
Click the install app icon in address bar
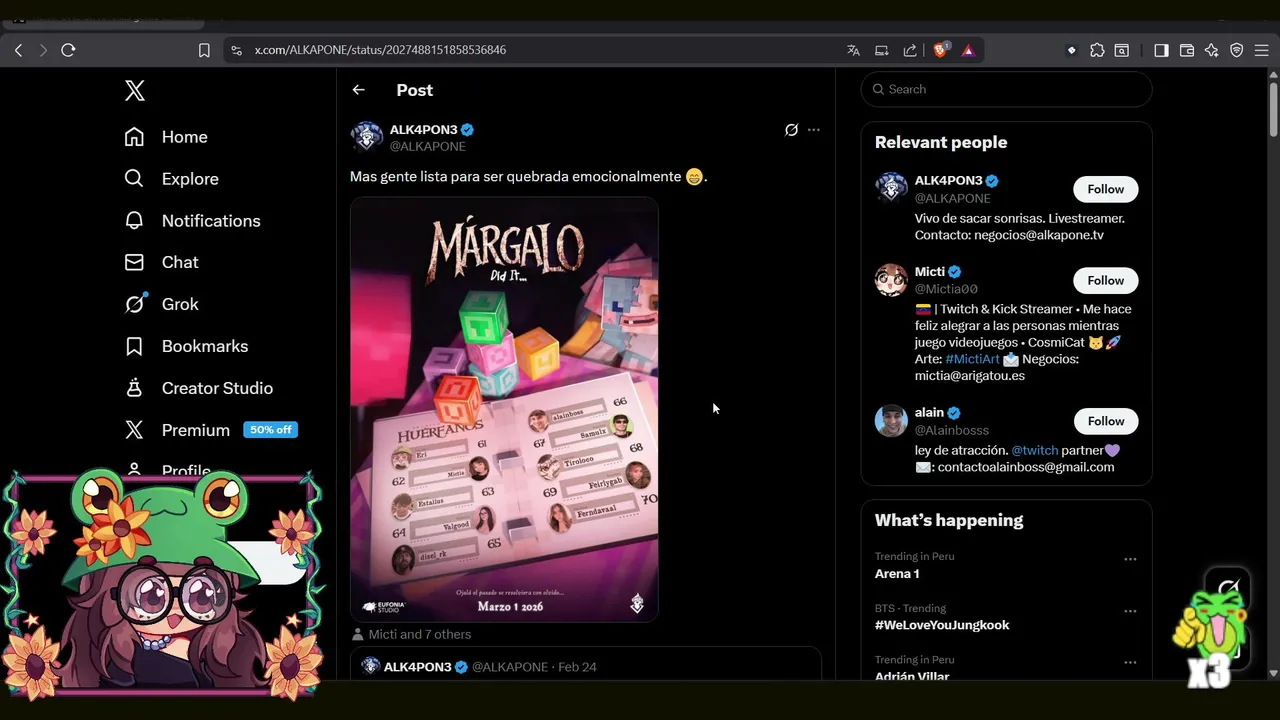pos(882,50)
